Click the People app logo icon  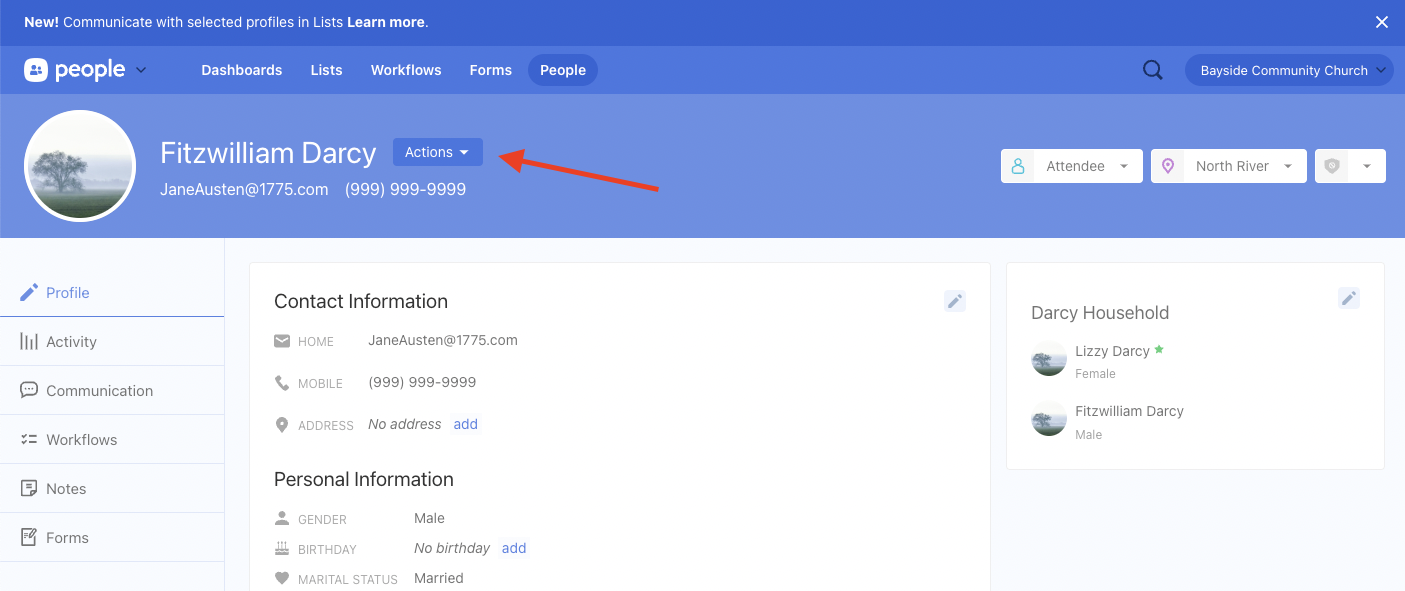coord(36,70)
